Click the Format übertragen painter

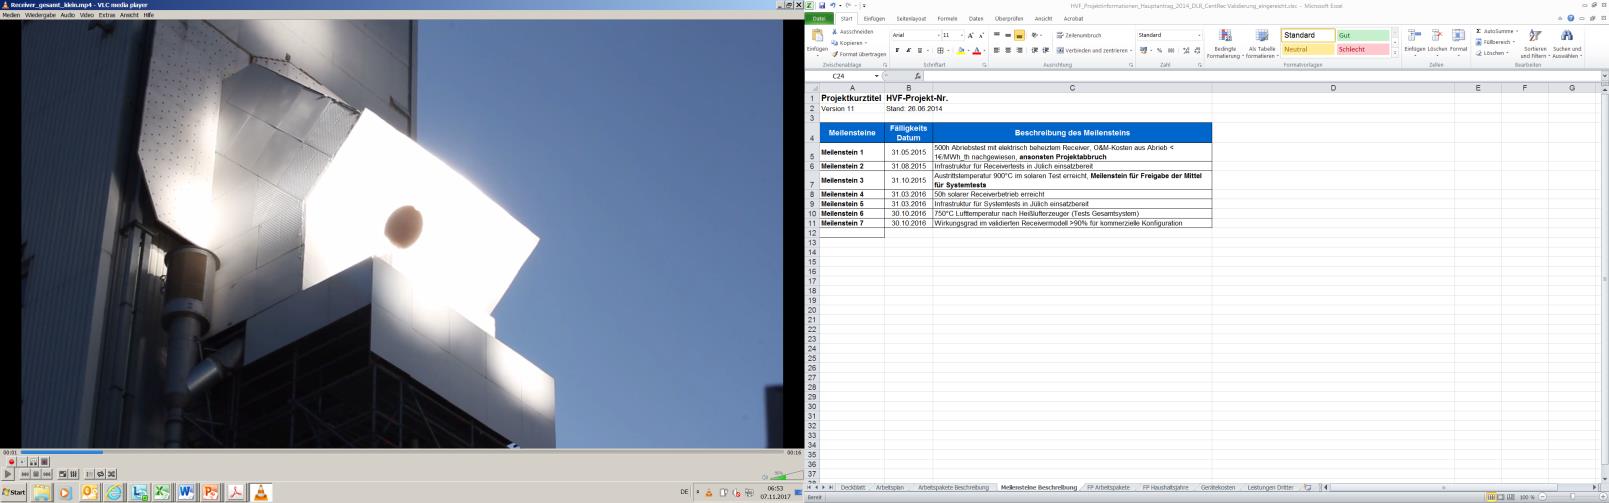(x=860, y=54)
